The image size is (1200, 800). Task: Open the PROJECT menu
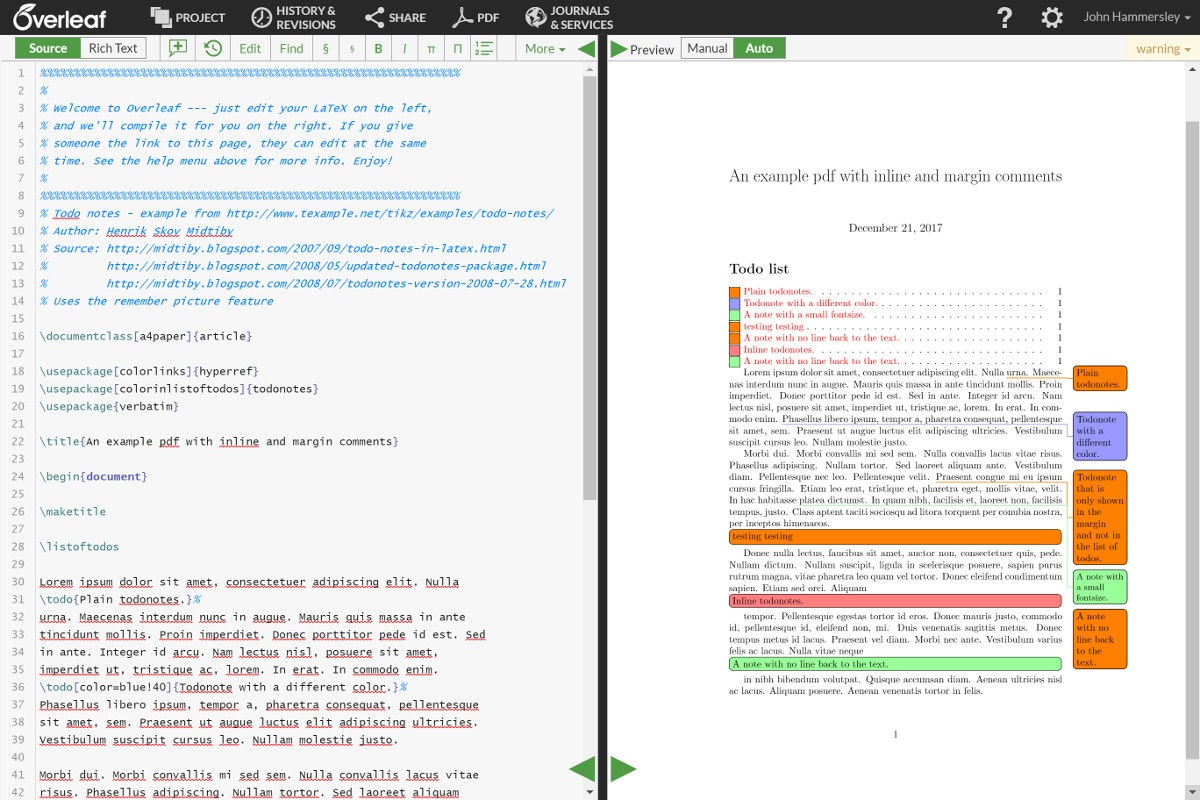tap(187, 16)
